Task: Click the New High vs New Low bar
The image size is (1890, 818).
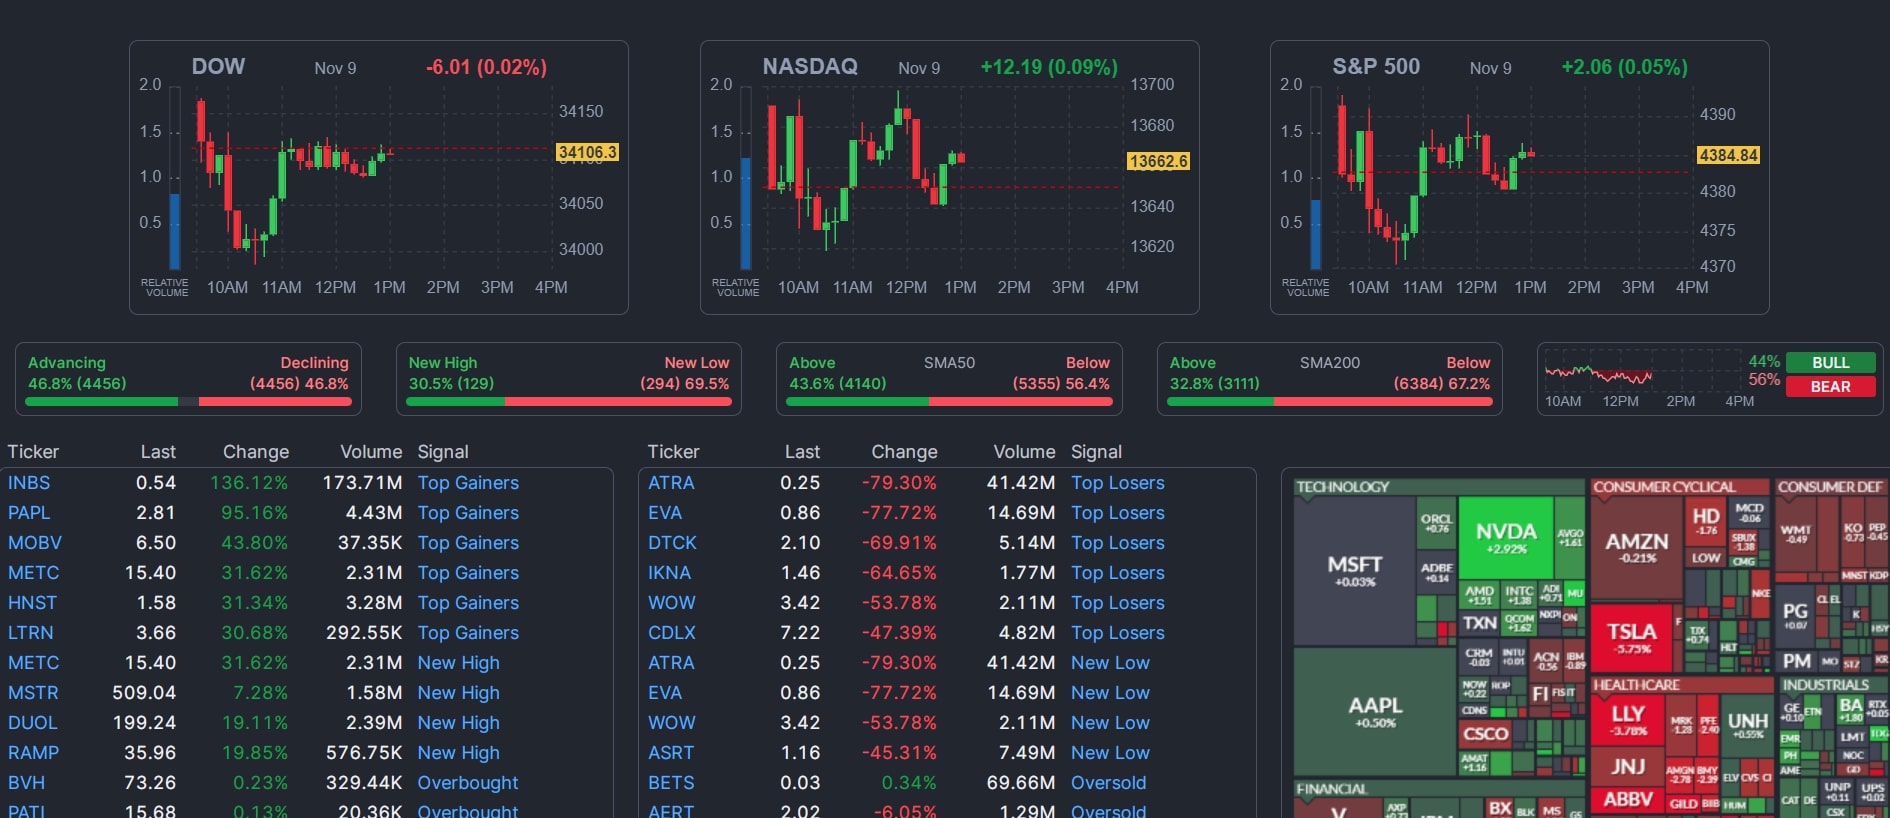Action: point(569,401)
